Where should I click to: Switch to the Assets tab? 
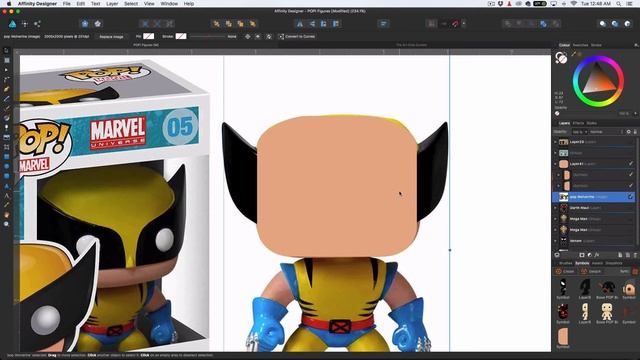coord(597,263)
